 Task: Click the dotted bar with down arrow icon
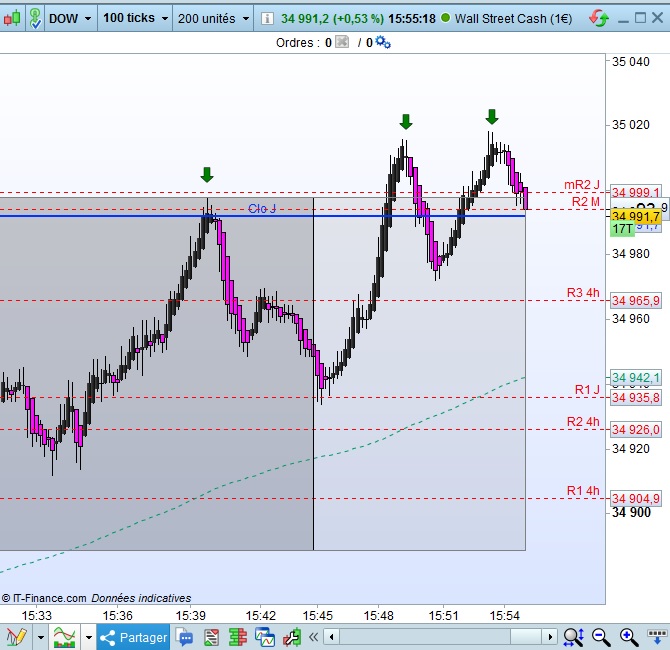click(657, 636)
